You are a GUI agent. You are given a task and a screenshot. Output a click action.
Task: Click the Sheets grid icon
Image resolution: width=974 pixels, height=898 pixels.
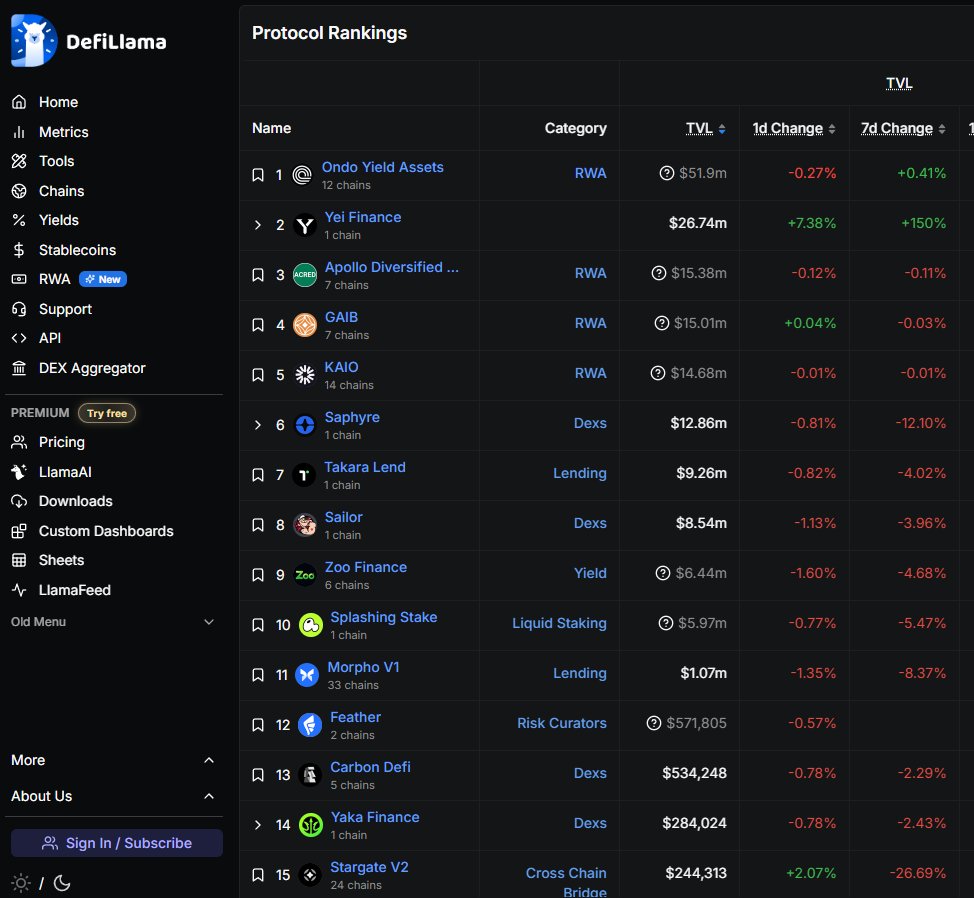(x=19, y=560)
